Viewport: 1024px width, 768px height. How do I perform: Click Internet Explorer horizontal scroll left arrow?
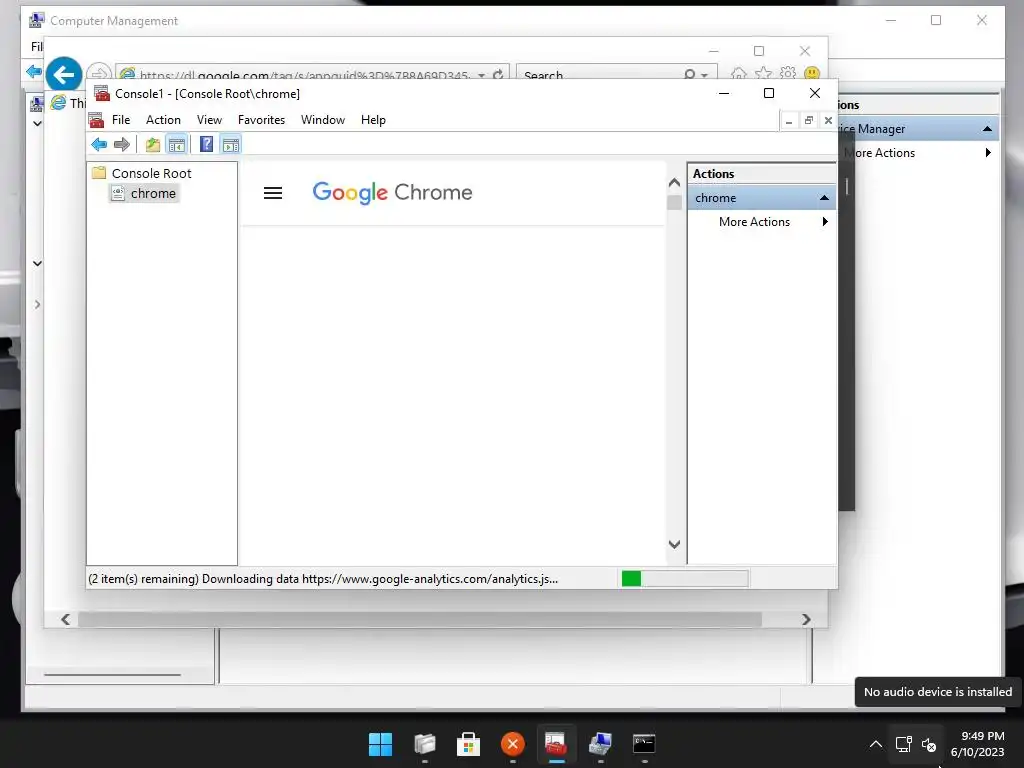click(x=65, y=619)
